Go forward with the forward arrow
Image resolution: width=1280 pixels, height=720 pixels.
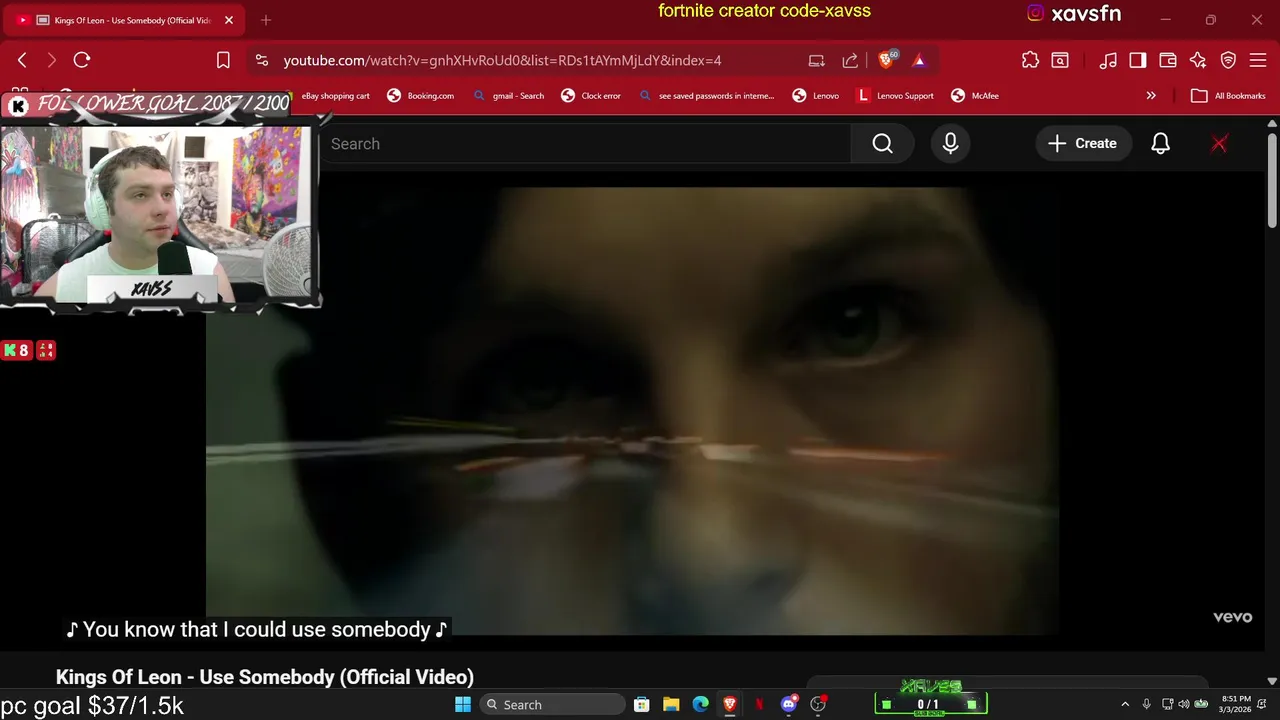click(52, 60)
